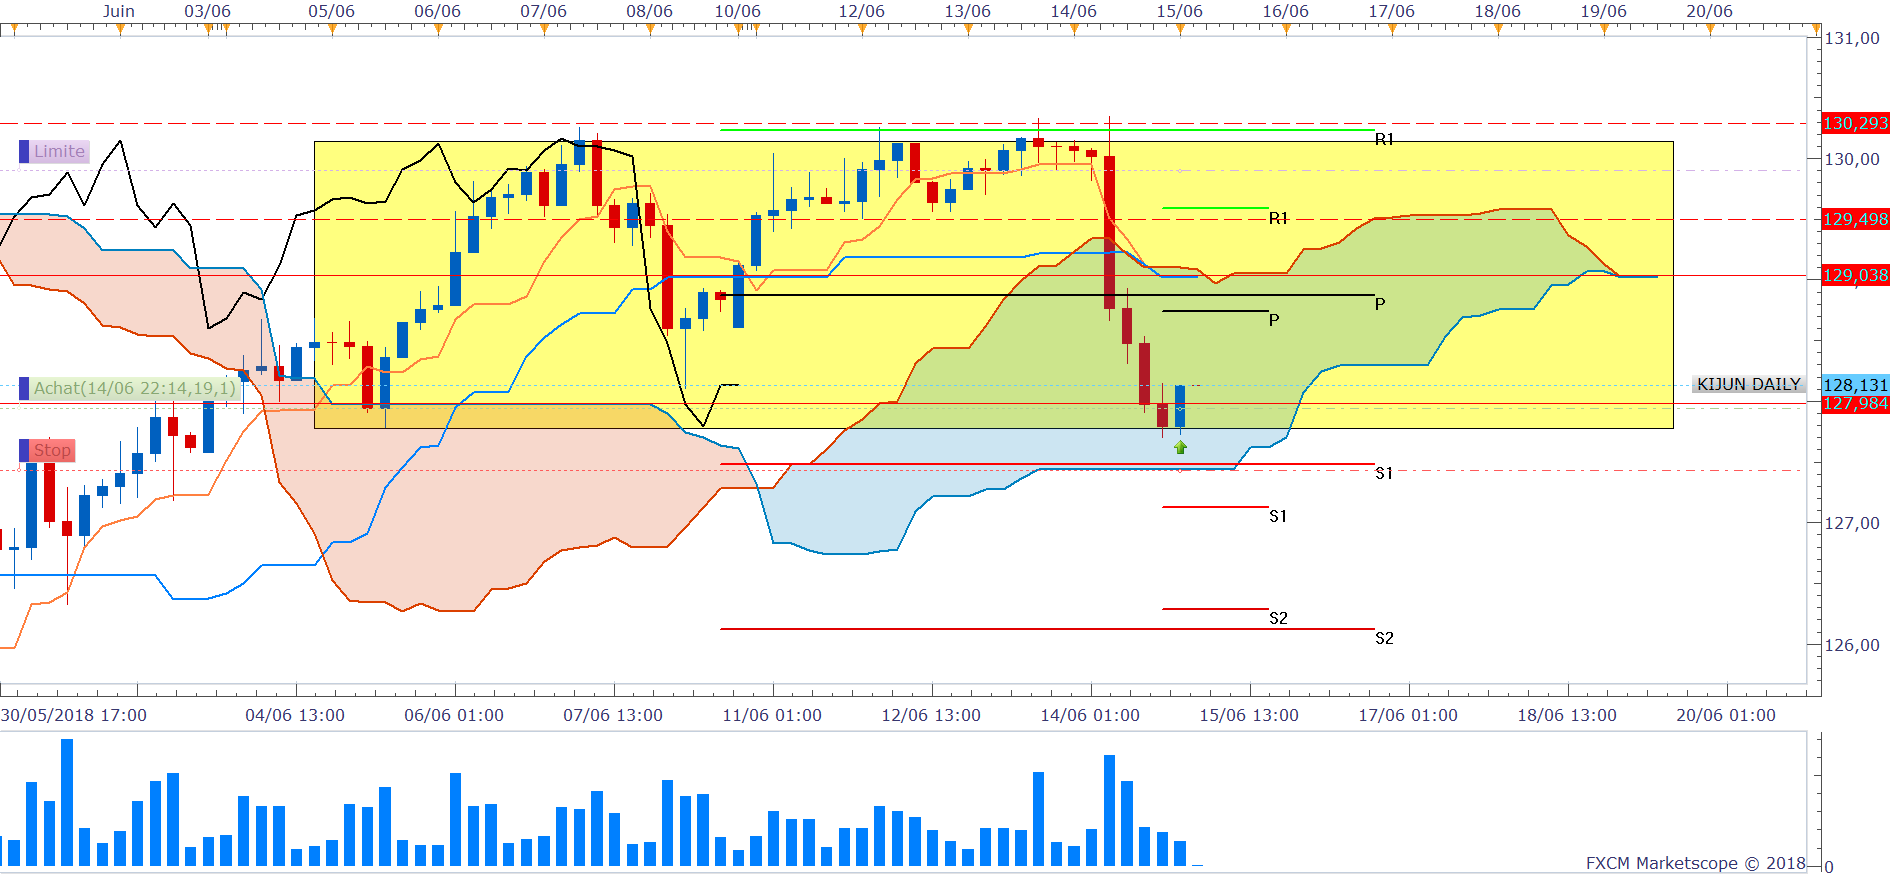This screenshot has width=1903, height=874.
Task: Click the orange day marker under 19/06
Action: [x=1604, y=29]
